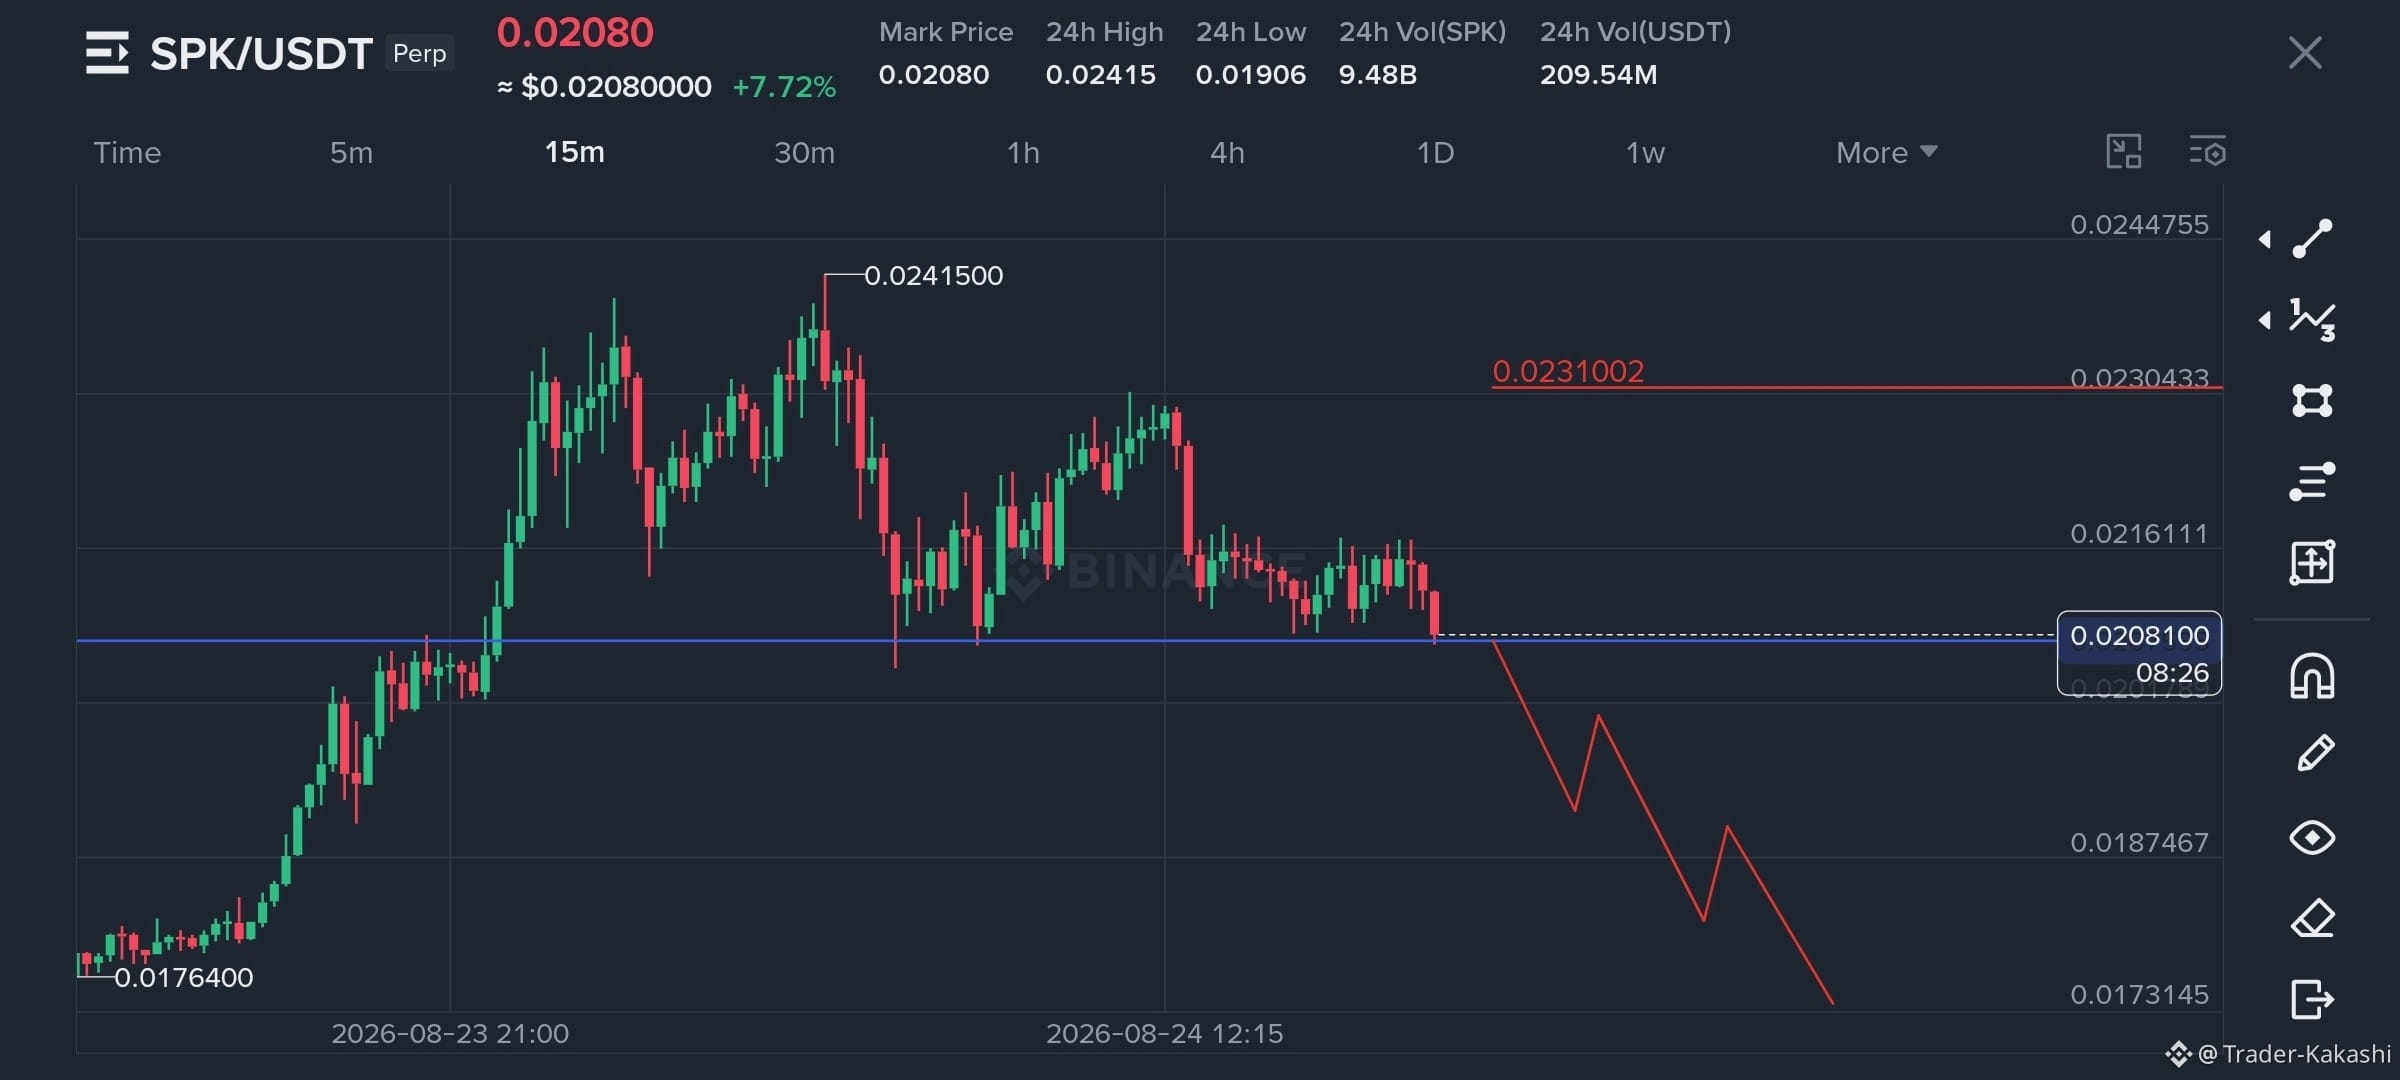Switch to the Time chart view

coord(127,152)
